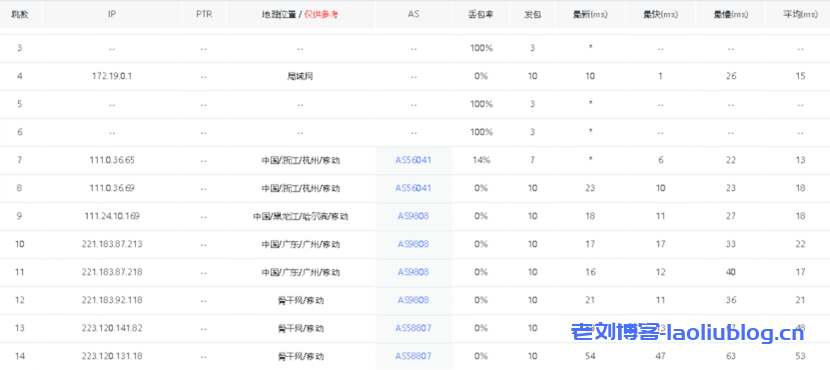Click average value 53 in the last row

coord(800,356)
